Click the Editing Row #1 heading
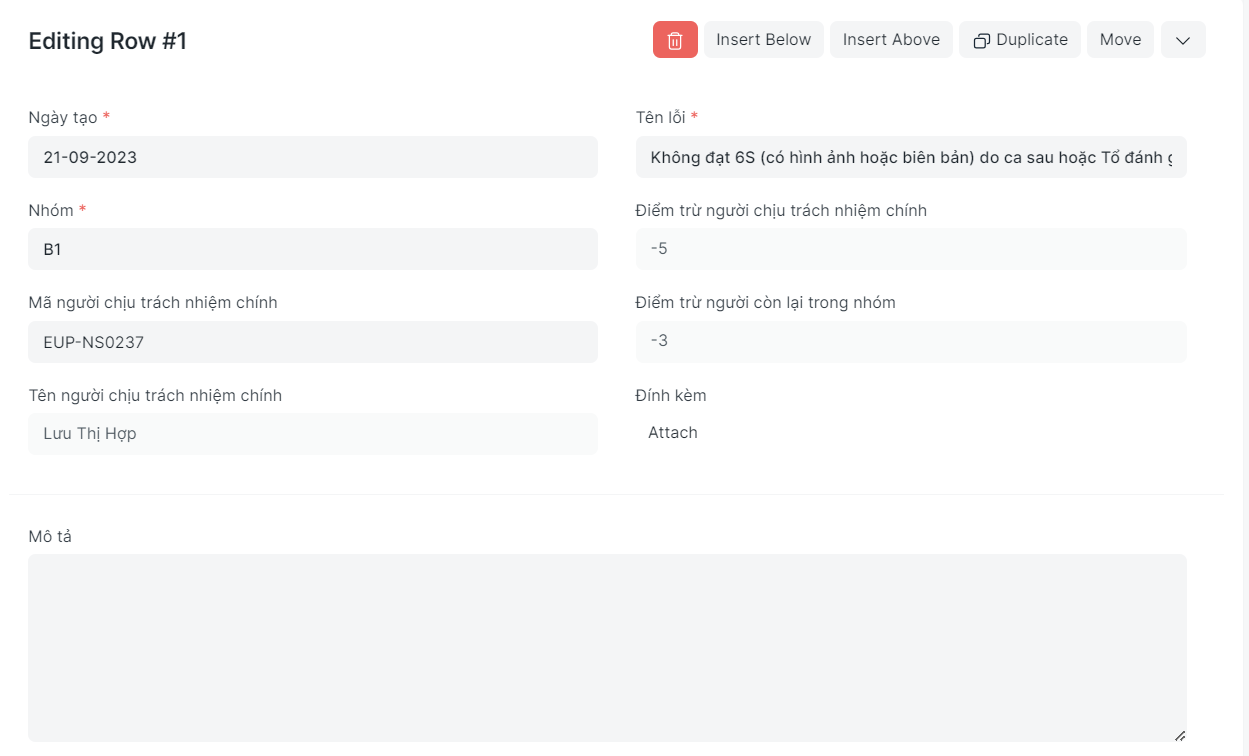This screenshot has width=1249, height=756. (107, 41)
